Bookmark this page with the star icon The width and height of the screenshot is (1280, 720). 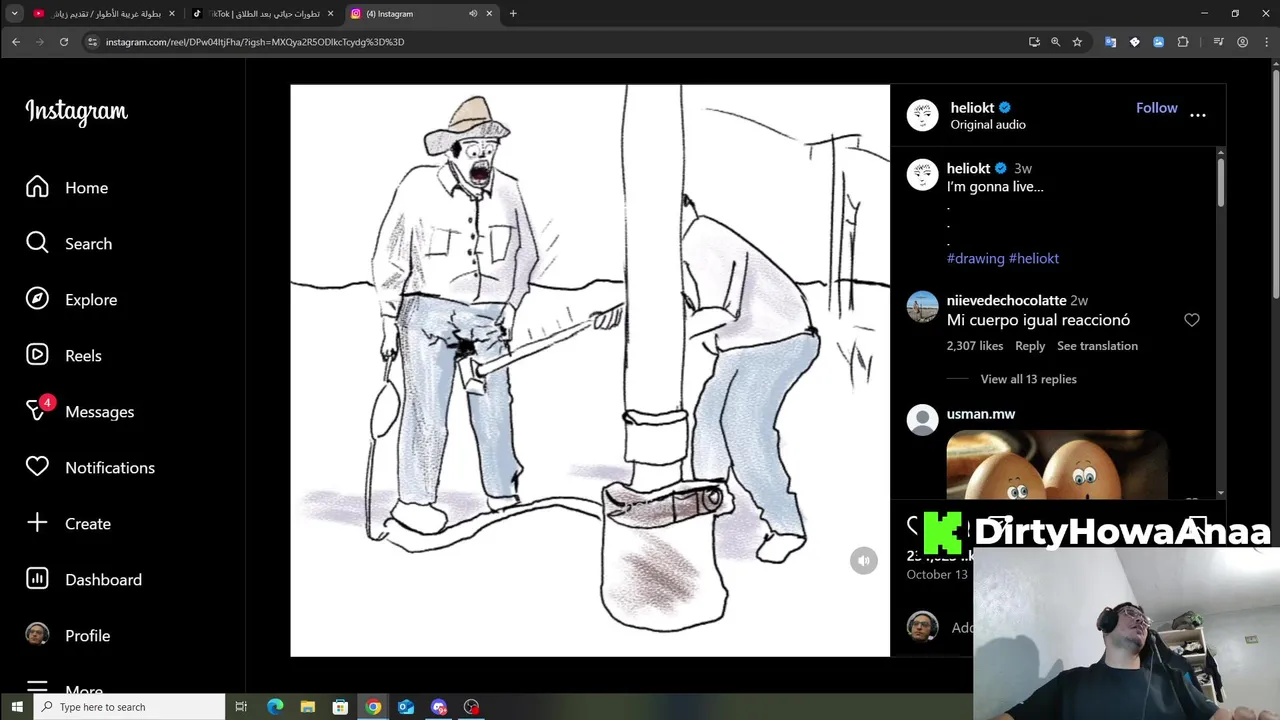[1077, 42]
